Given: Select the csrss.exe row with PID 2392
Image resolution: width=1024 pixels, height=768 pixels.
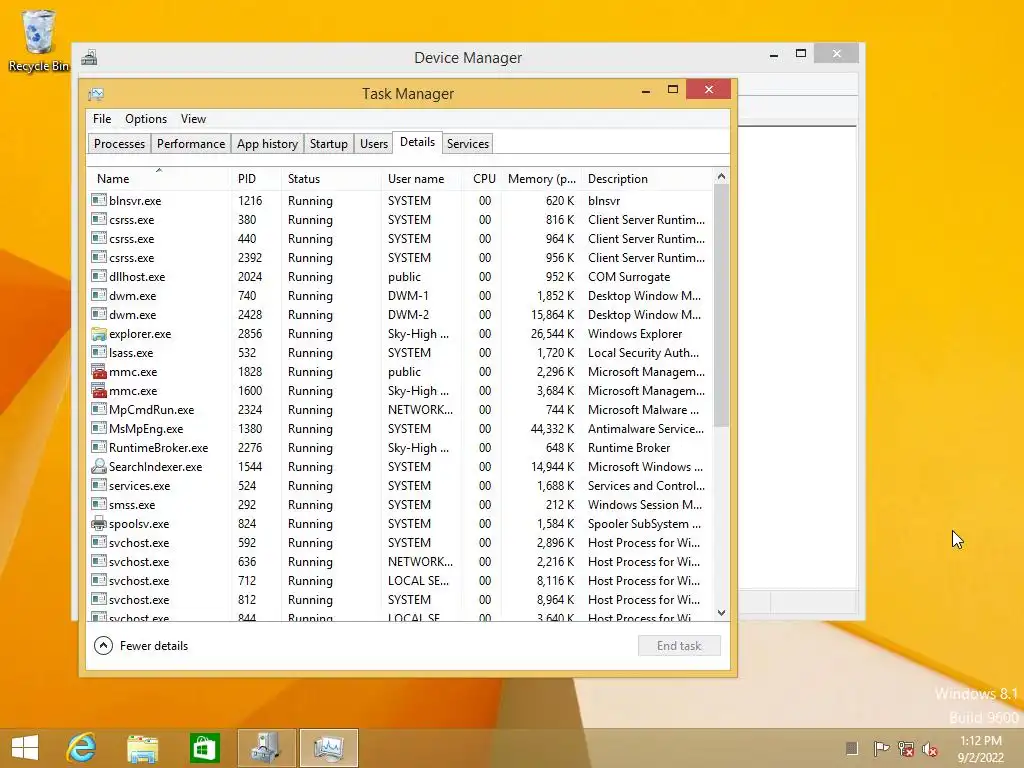Looking at the screenshot, I should click(400, 257).
